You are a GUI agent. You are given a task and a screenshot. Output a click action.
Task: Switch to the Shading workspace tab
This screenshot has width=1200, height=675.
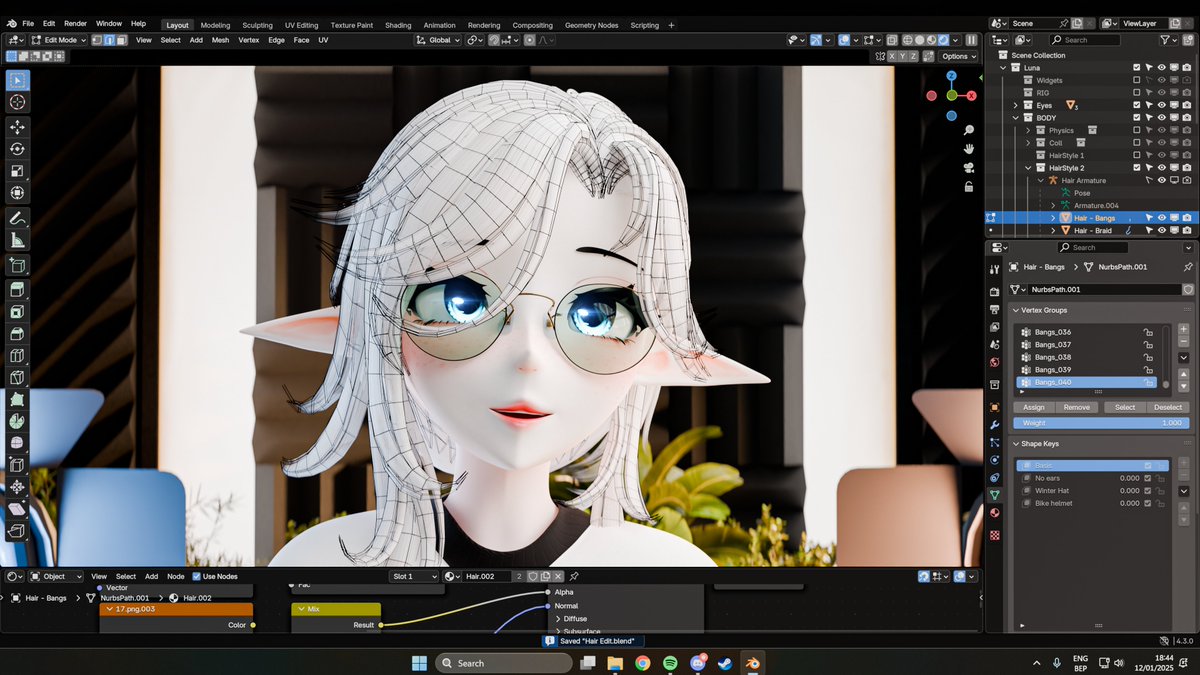(398, 25)
